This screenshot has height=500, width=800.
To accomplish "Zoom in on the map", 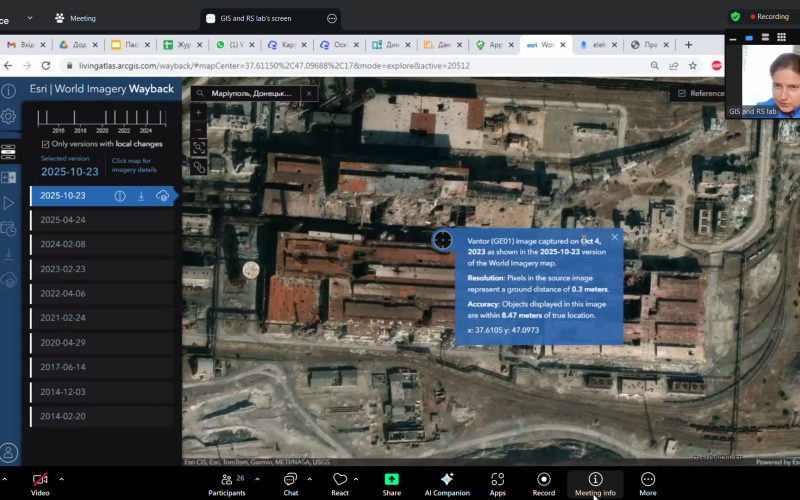I will click(199, 113).
